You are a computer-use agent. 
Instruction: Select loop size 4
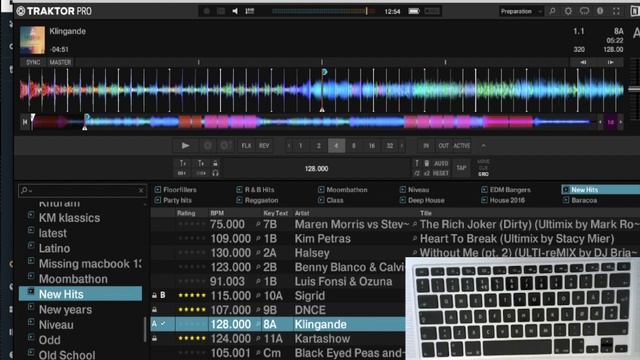click(x=336, y=146)
